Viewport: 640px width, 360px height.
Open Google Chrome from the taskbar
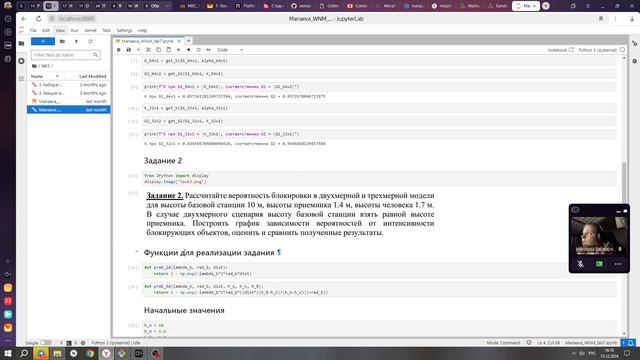click(90, 353)
